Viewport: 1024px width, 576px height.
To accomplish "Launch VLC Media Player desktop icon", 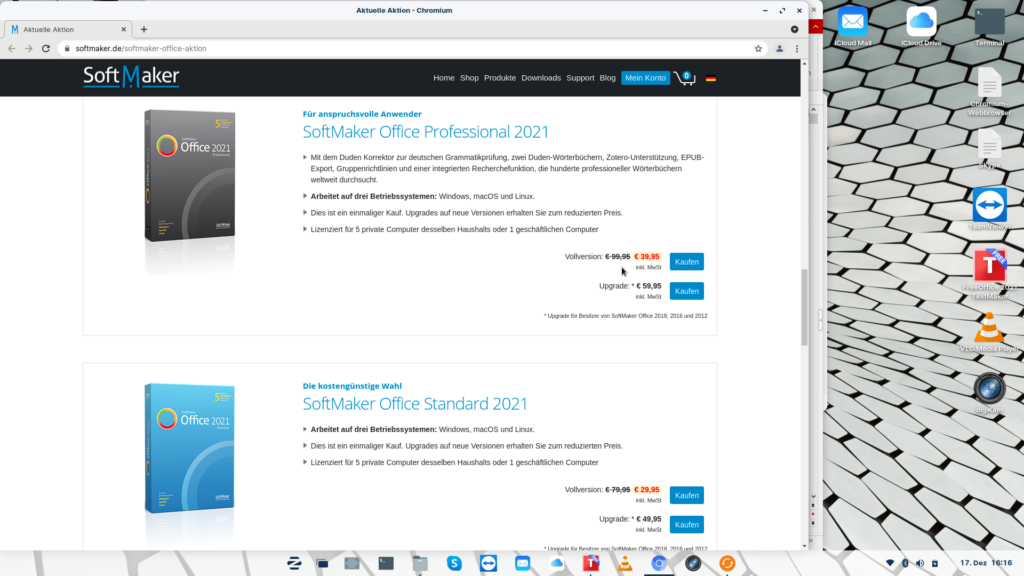I will pyautogui.click(x=989, y=330).
